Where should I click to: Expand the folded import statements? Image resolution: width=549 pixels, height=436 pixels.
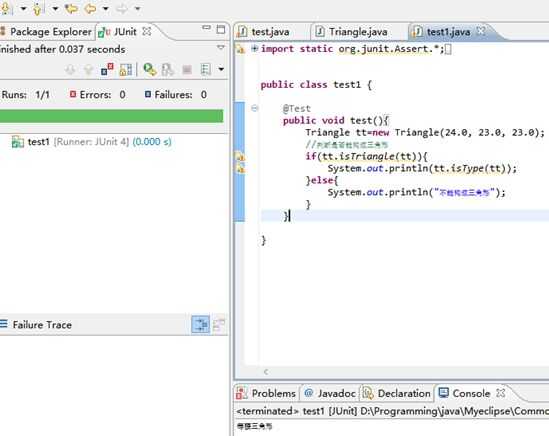click(255, 49)
